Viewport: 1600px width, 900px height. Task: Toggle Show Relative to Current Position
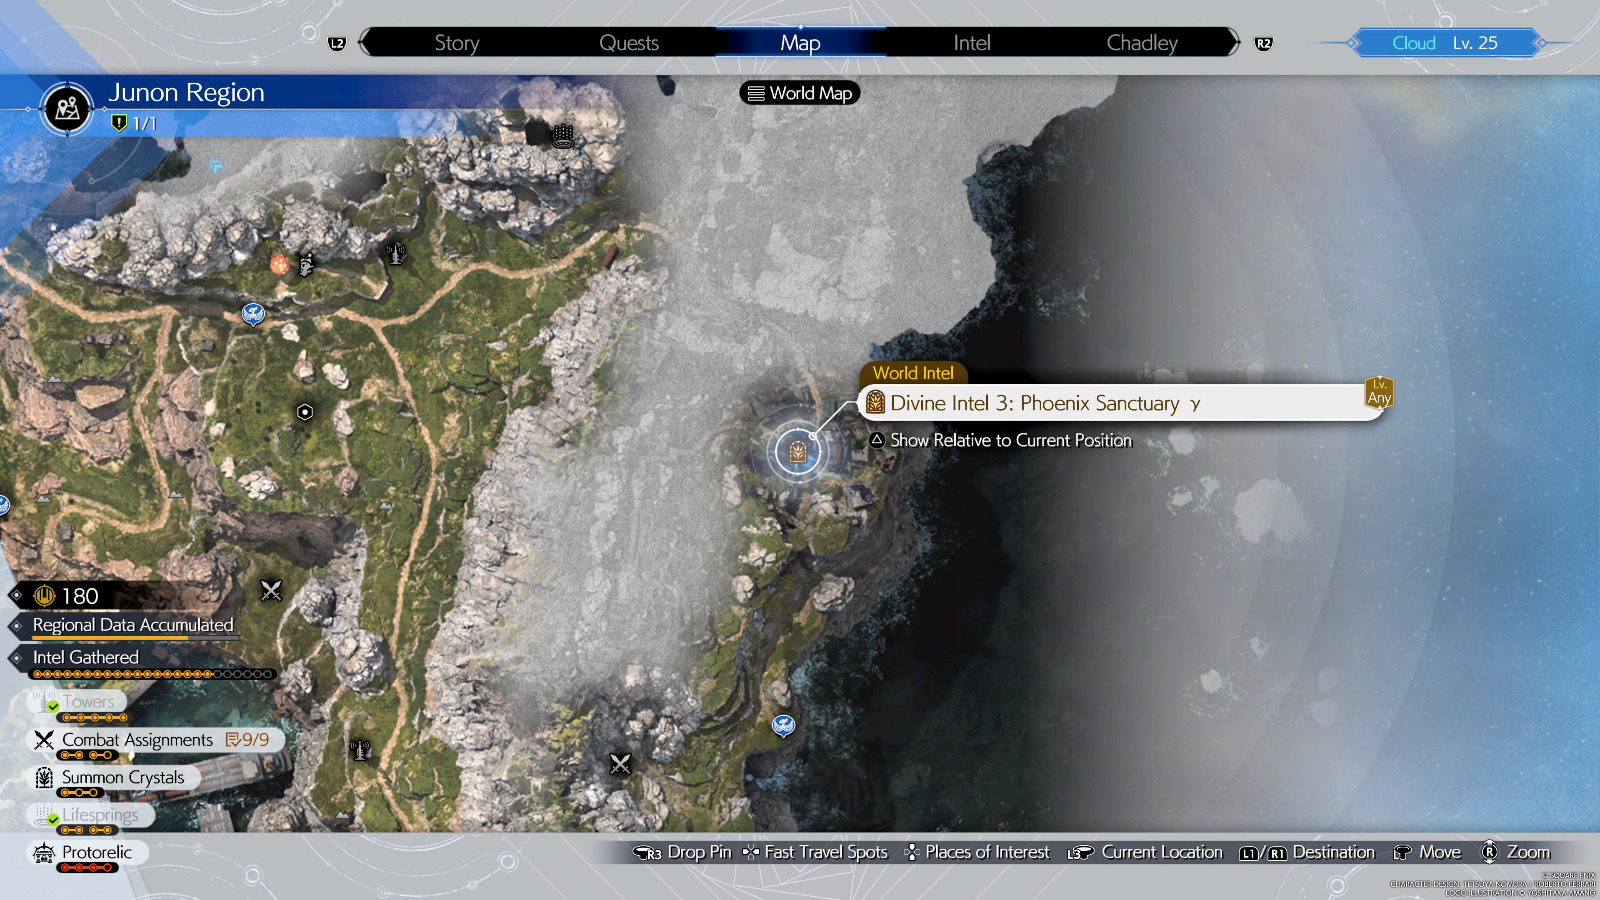(1000, 440)
